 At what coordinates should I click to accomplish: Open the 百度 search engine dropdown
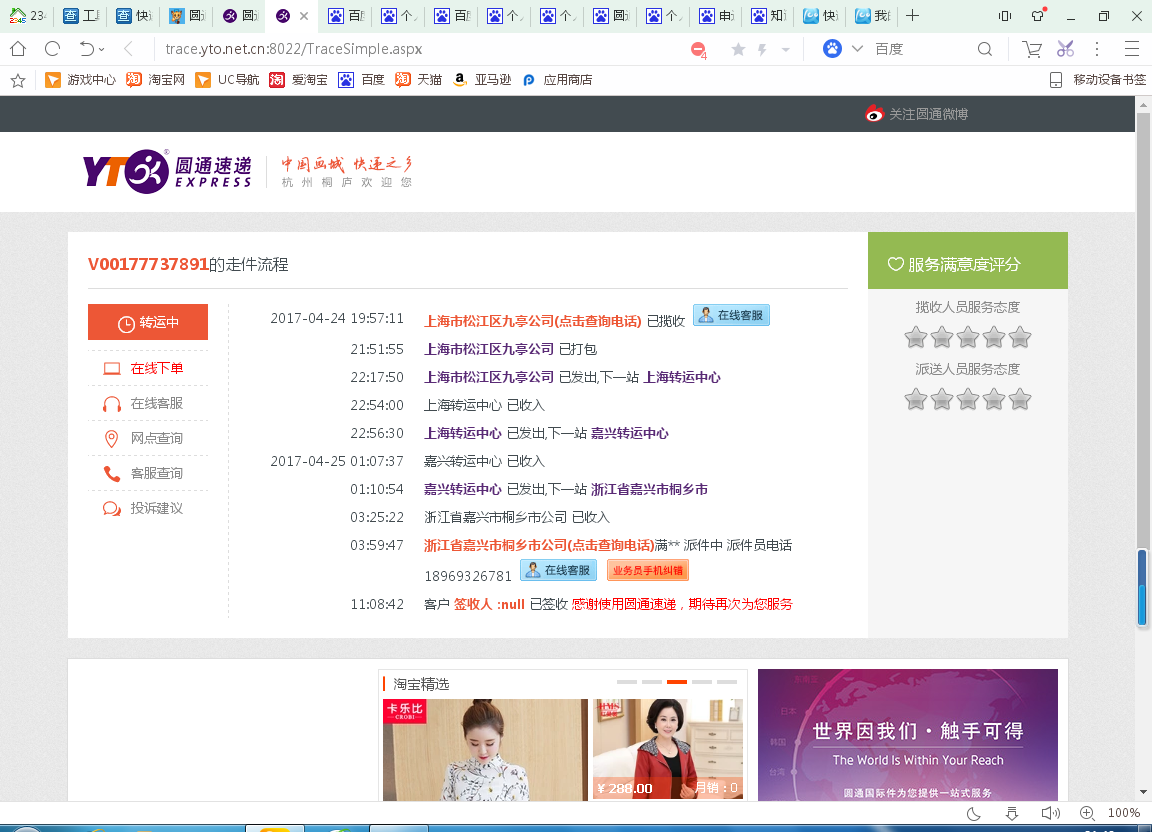(x=855, y=48)
